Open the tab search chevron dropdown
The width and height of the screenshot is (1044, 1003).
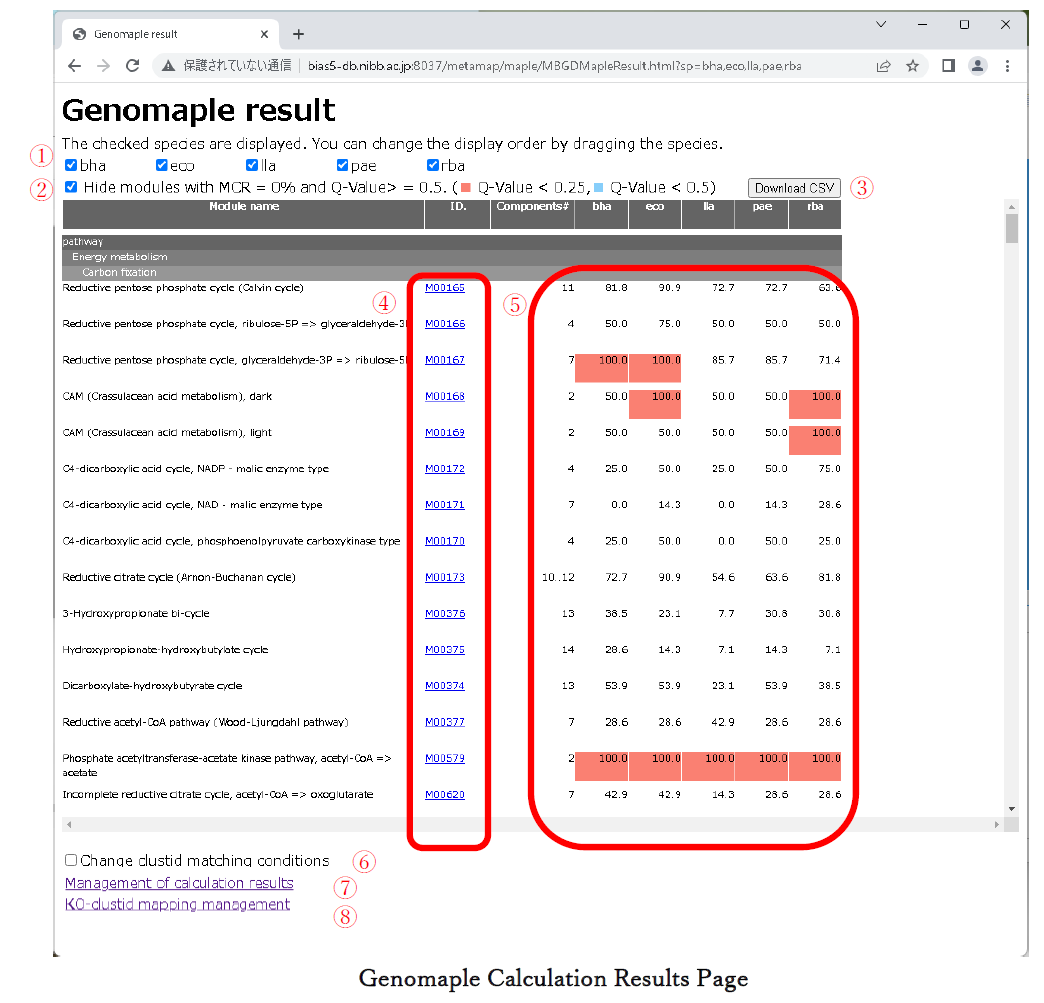click(881, 24)
